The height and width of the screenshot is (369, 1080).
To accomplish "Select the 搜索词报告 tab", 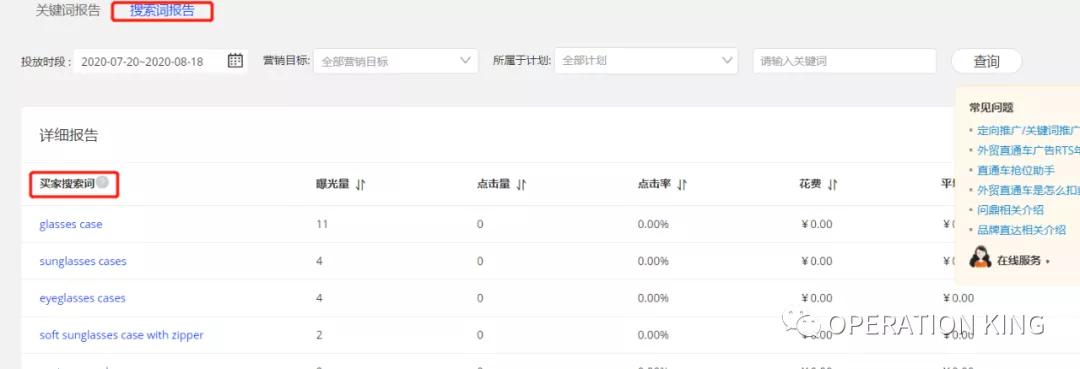I will (162, 11).
